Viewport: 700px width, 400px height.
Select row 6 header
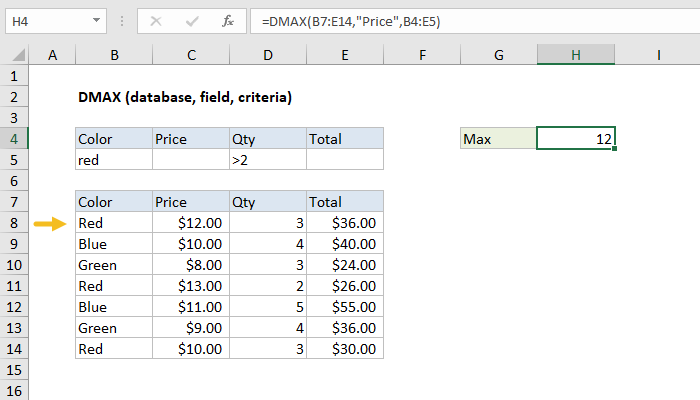click(14, 181)
